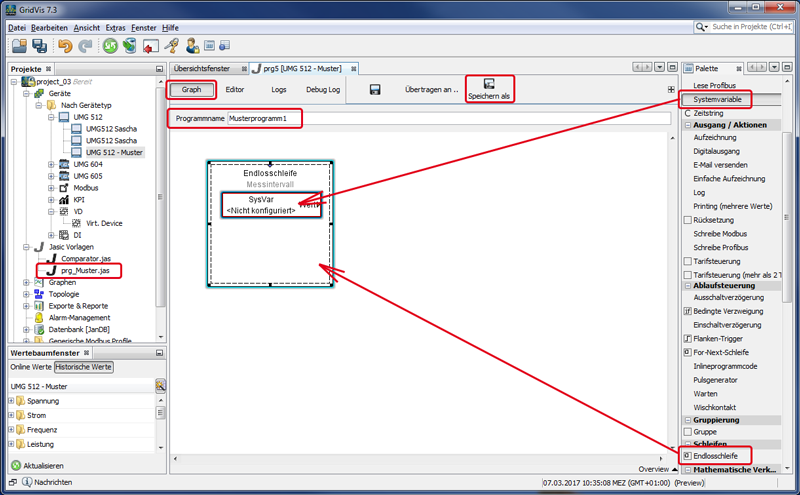Click the redo arrow toolbar icon
This screenshot has width=800, height=495.
[x=85, y=46]
